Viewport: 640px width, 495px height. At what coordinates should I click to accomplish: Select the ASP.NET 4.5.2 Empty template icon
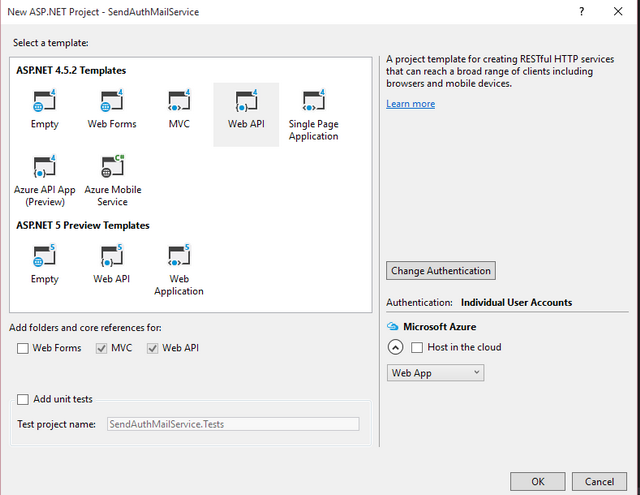click(44, 101)
